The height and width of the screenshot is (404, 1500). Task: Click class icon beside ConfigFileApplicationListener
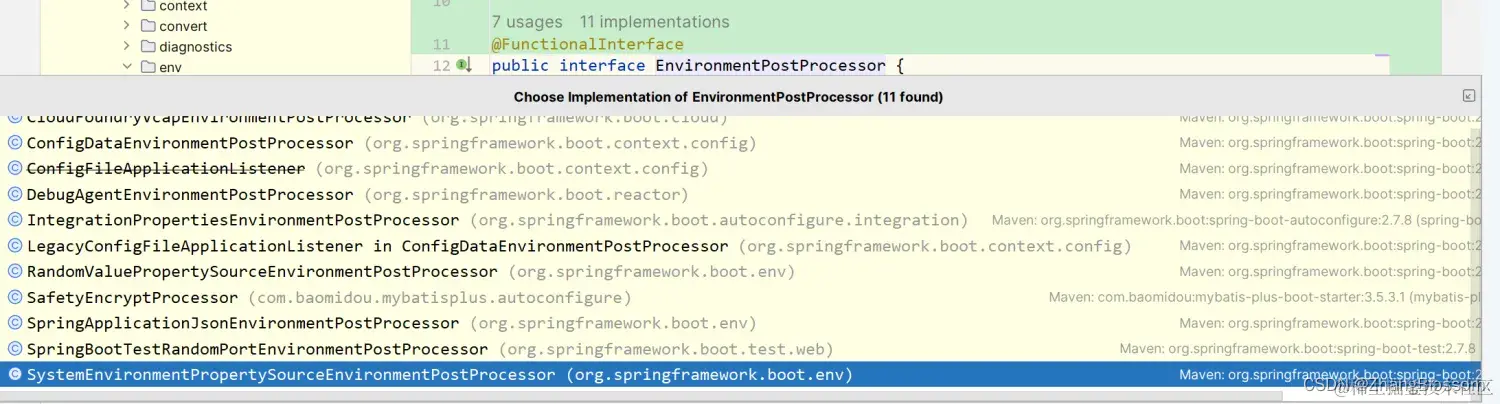(15, 168)
